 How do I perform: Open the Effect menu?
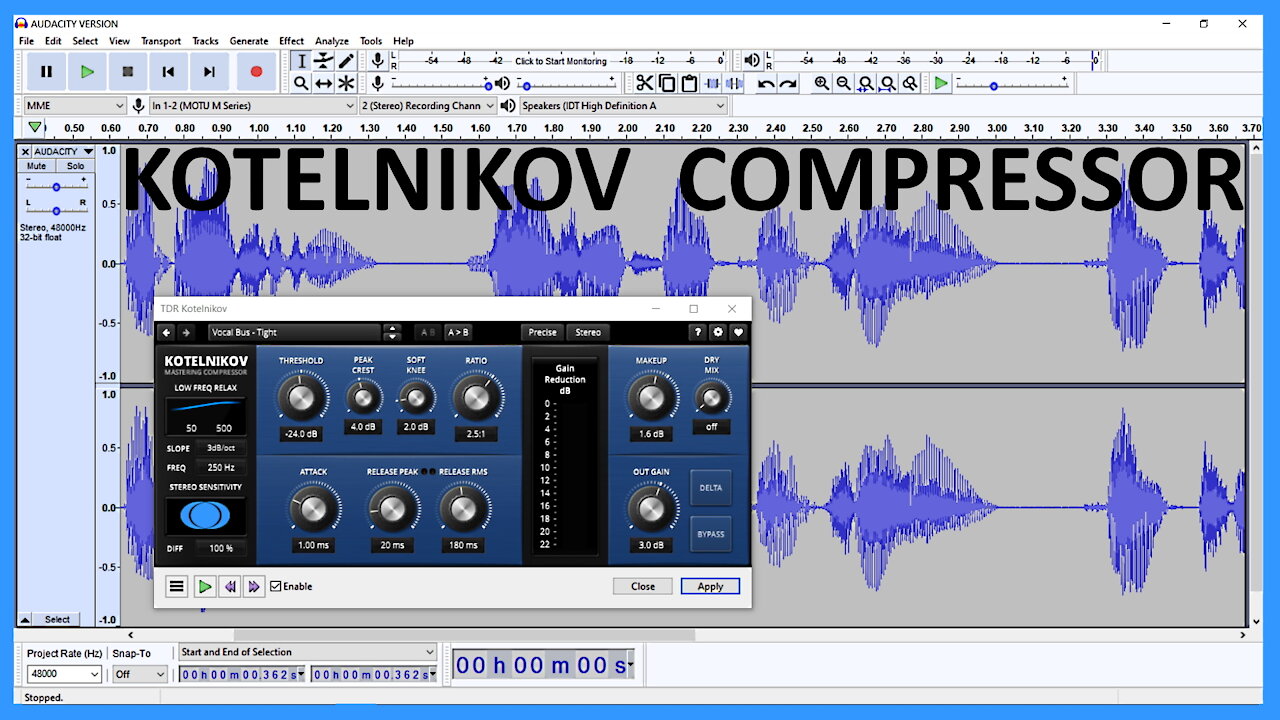(291, 41)
